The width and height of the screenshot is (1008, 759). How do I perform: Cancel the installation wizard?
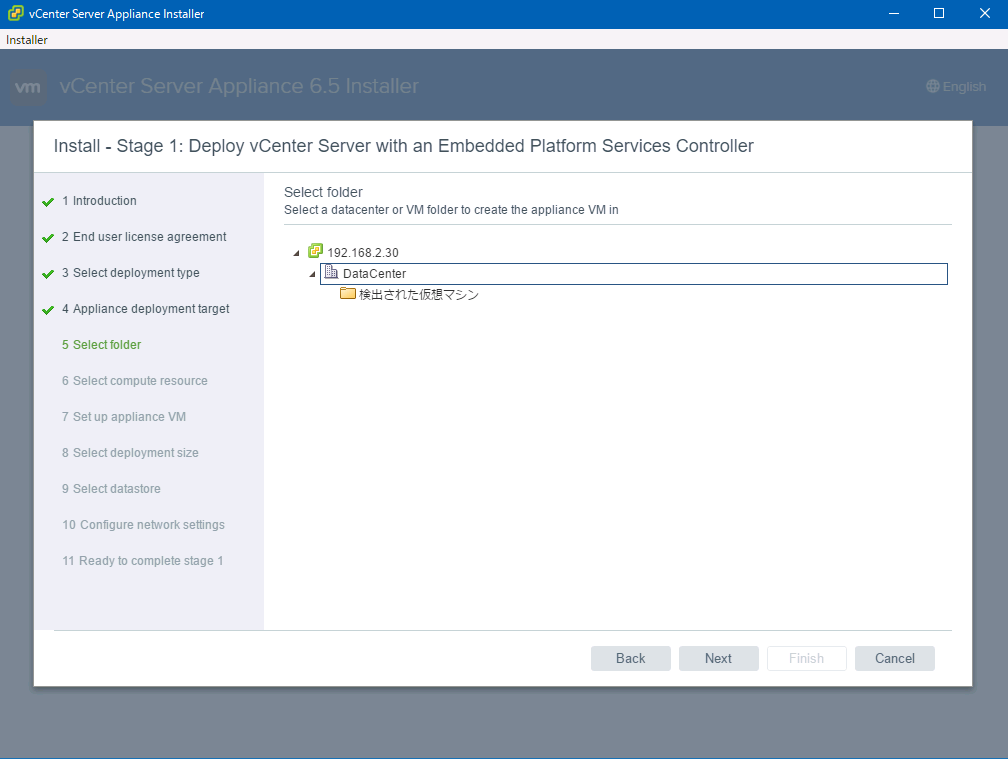pyautogui.click(x=895, y=658)
